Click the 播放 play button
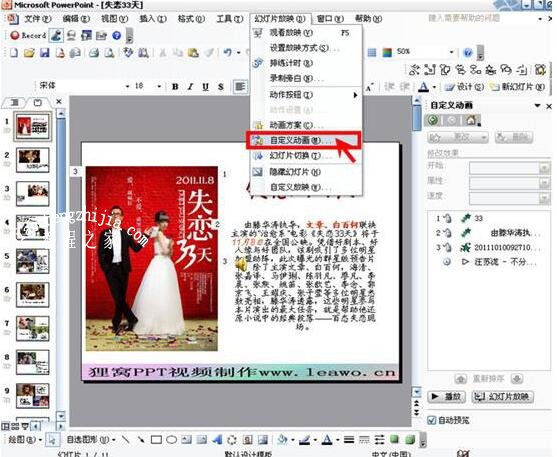 click(446, 396)
